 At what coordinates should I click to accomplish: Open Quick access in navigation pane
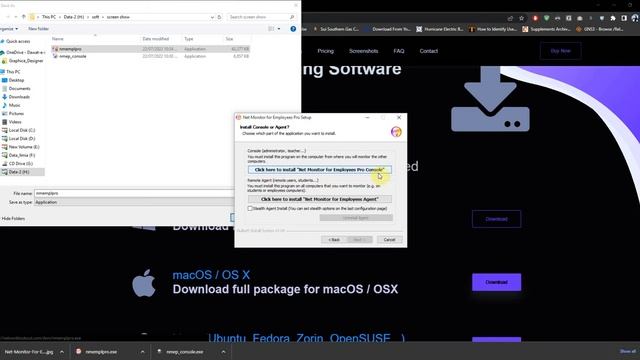[18, 41]
